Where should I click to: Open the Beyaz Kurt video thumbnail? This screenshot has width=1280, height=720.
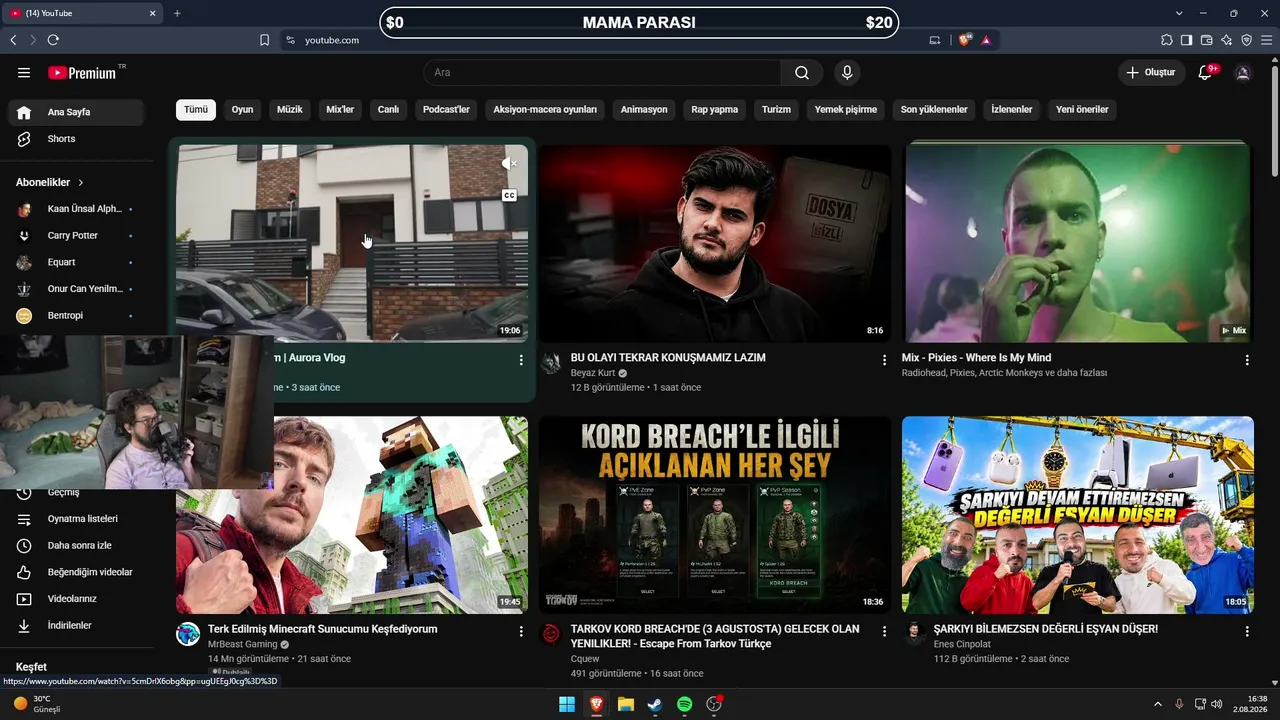(x=715, y=243)
